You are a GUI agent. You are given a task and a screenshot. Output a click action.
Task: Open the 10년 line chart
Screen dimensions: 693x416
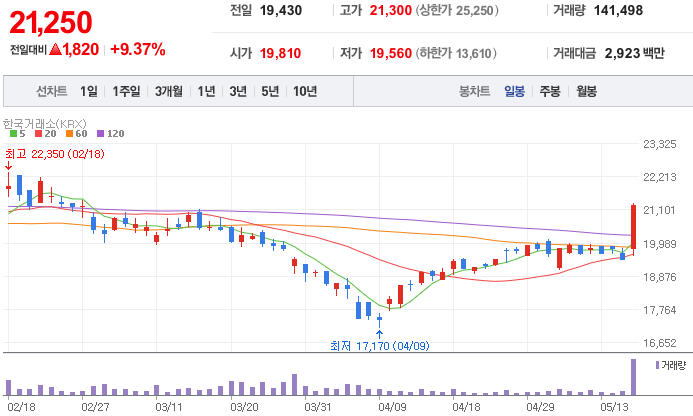click(305, 92)
